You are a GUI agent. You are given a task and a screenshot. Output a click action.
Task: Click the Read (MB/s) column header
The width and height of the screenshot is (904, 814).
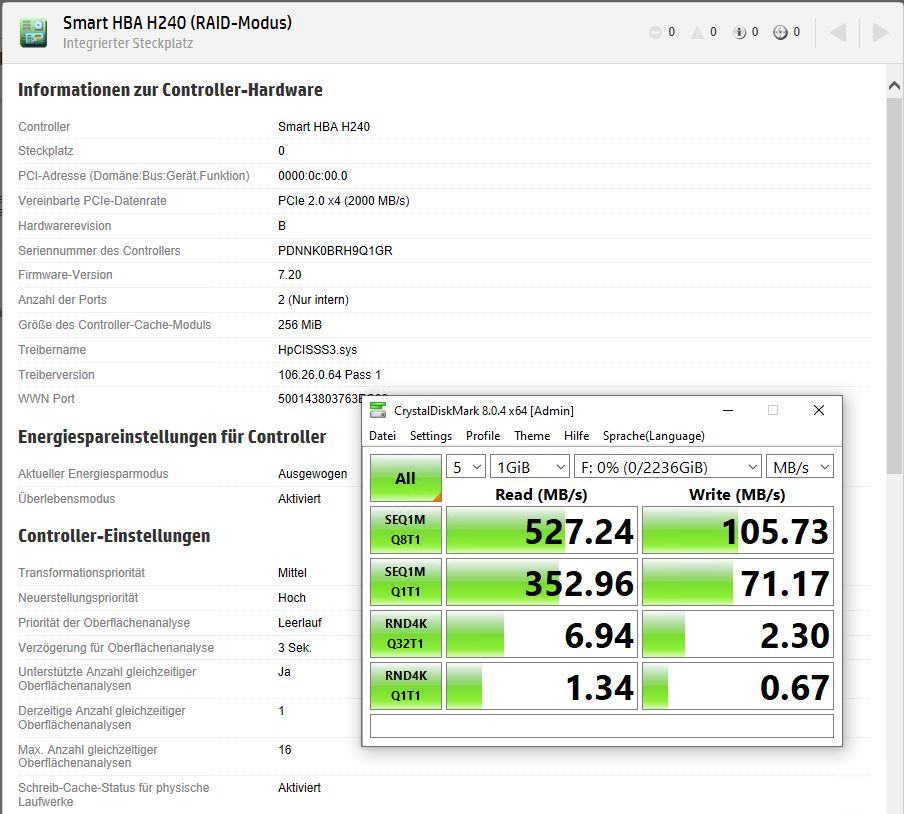(541, 495)
